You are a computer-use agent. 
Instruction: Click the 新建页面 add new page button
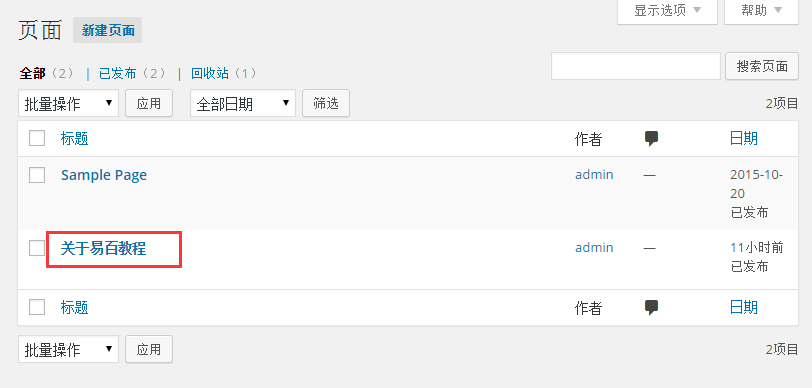(x=108, y=31)
